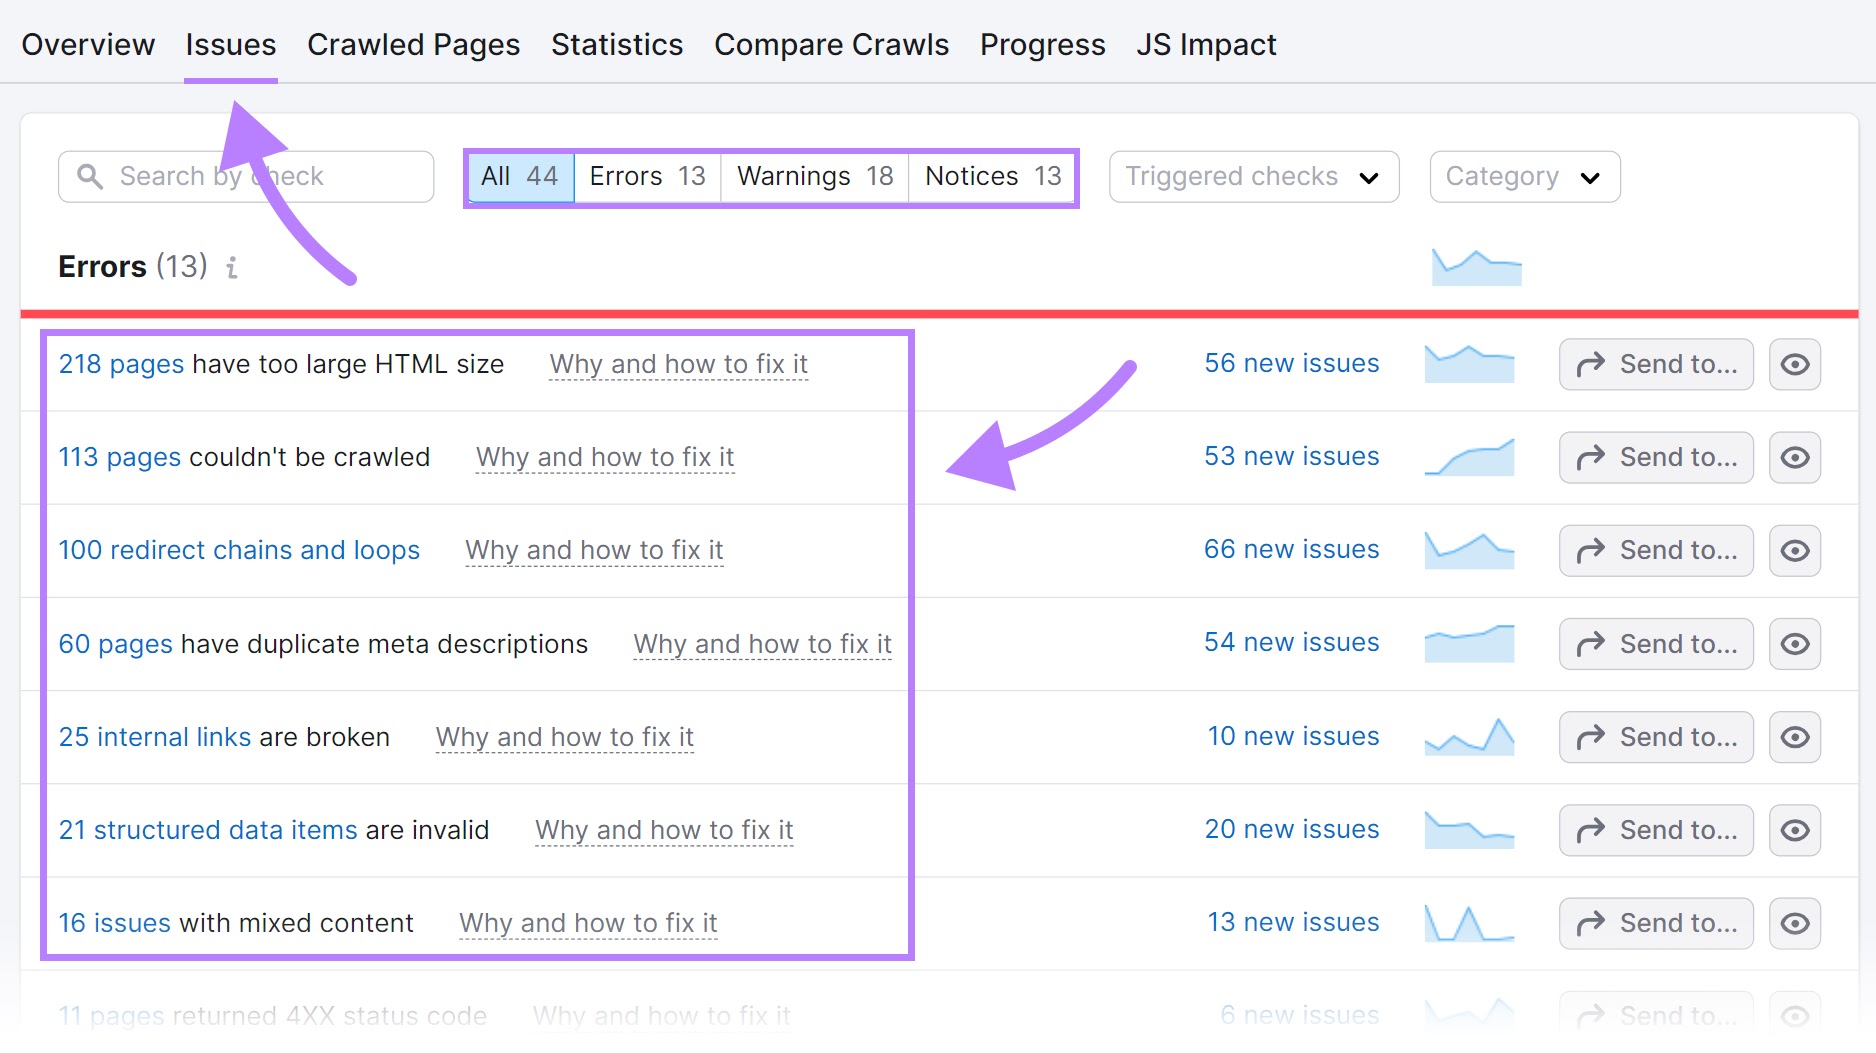Click Send to... for the 56 new issues row
The height and width of the screenshot is (1053, 1876).
pyautogui.click(x=1655, y=364)
